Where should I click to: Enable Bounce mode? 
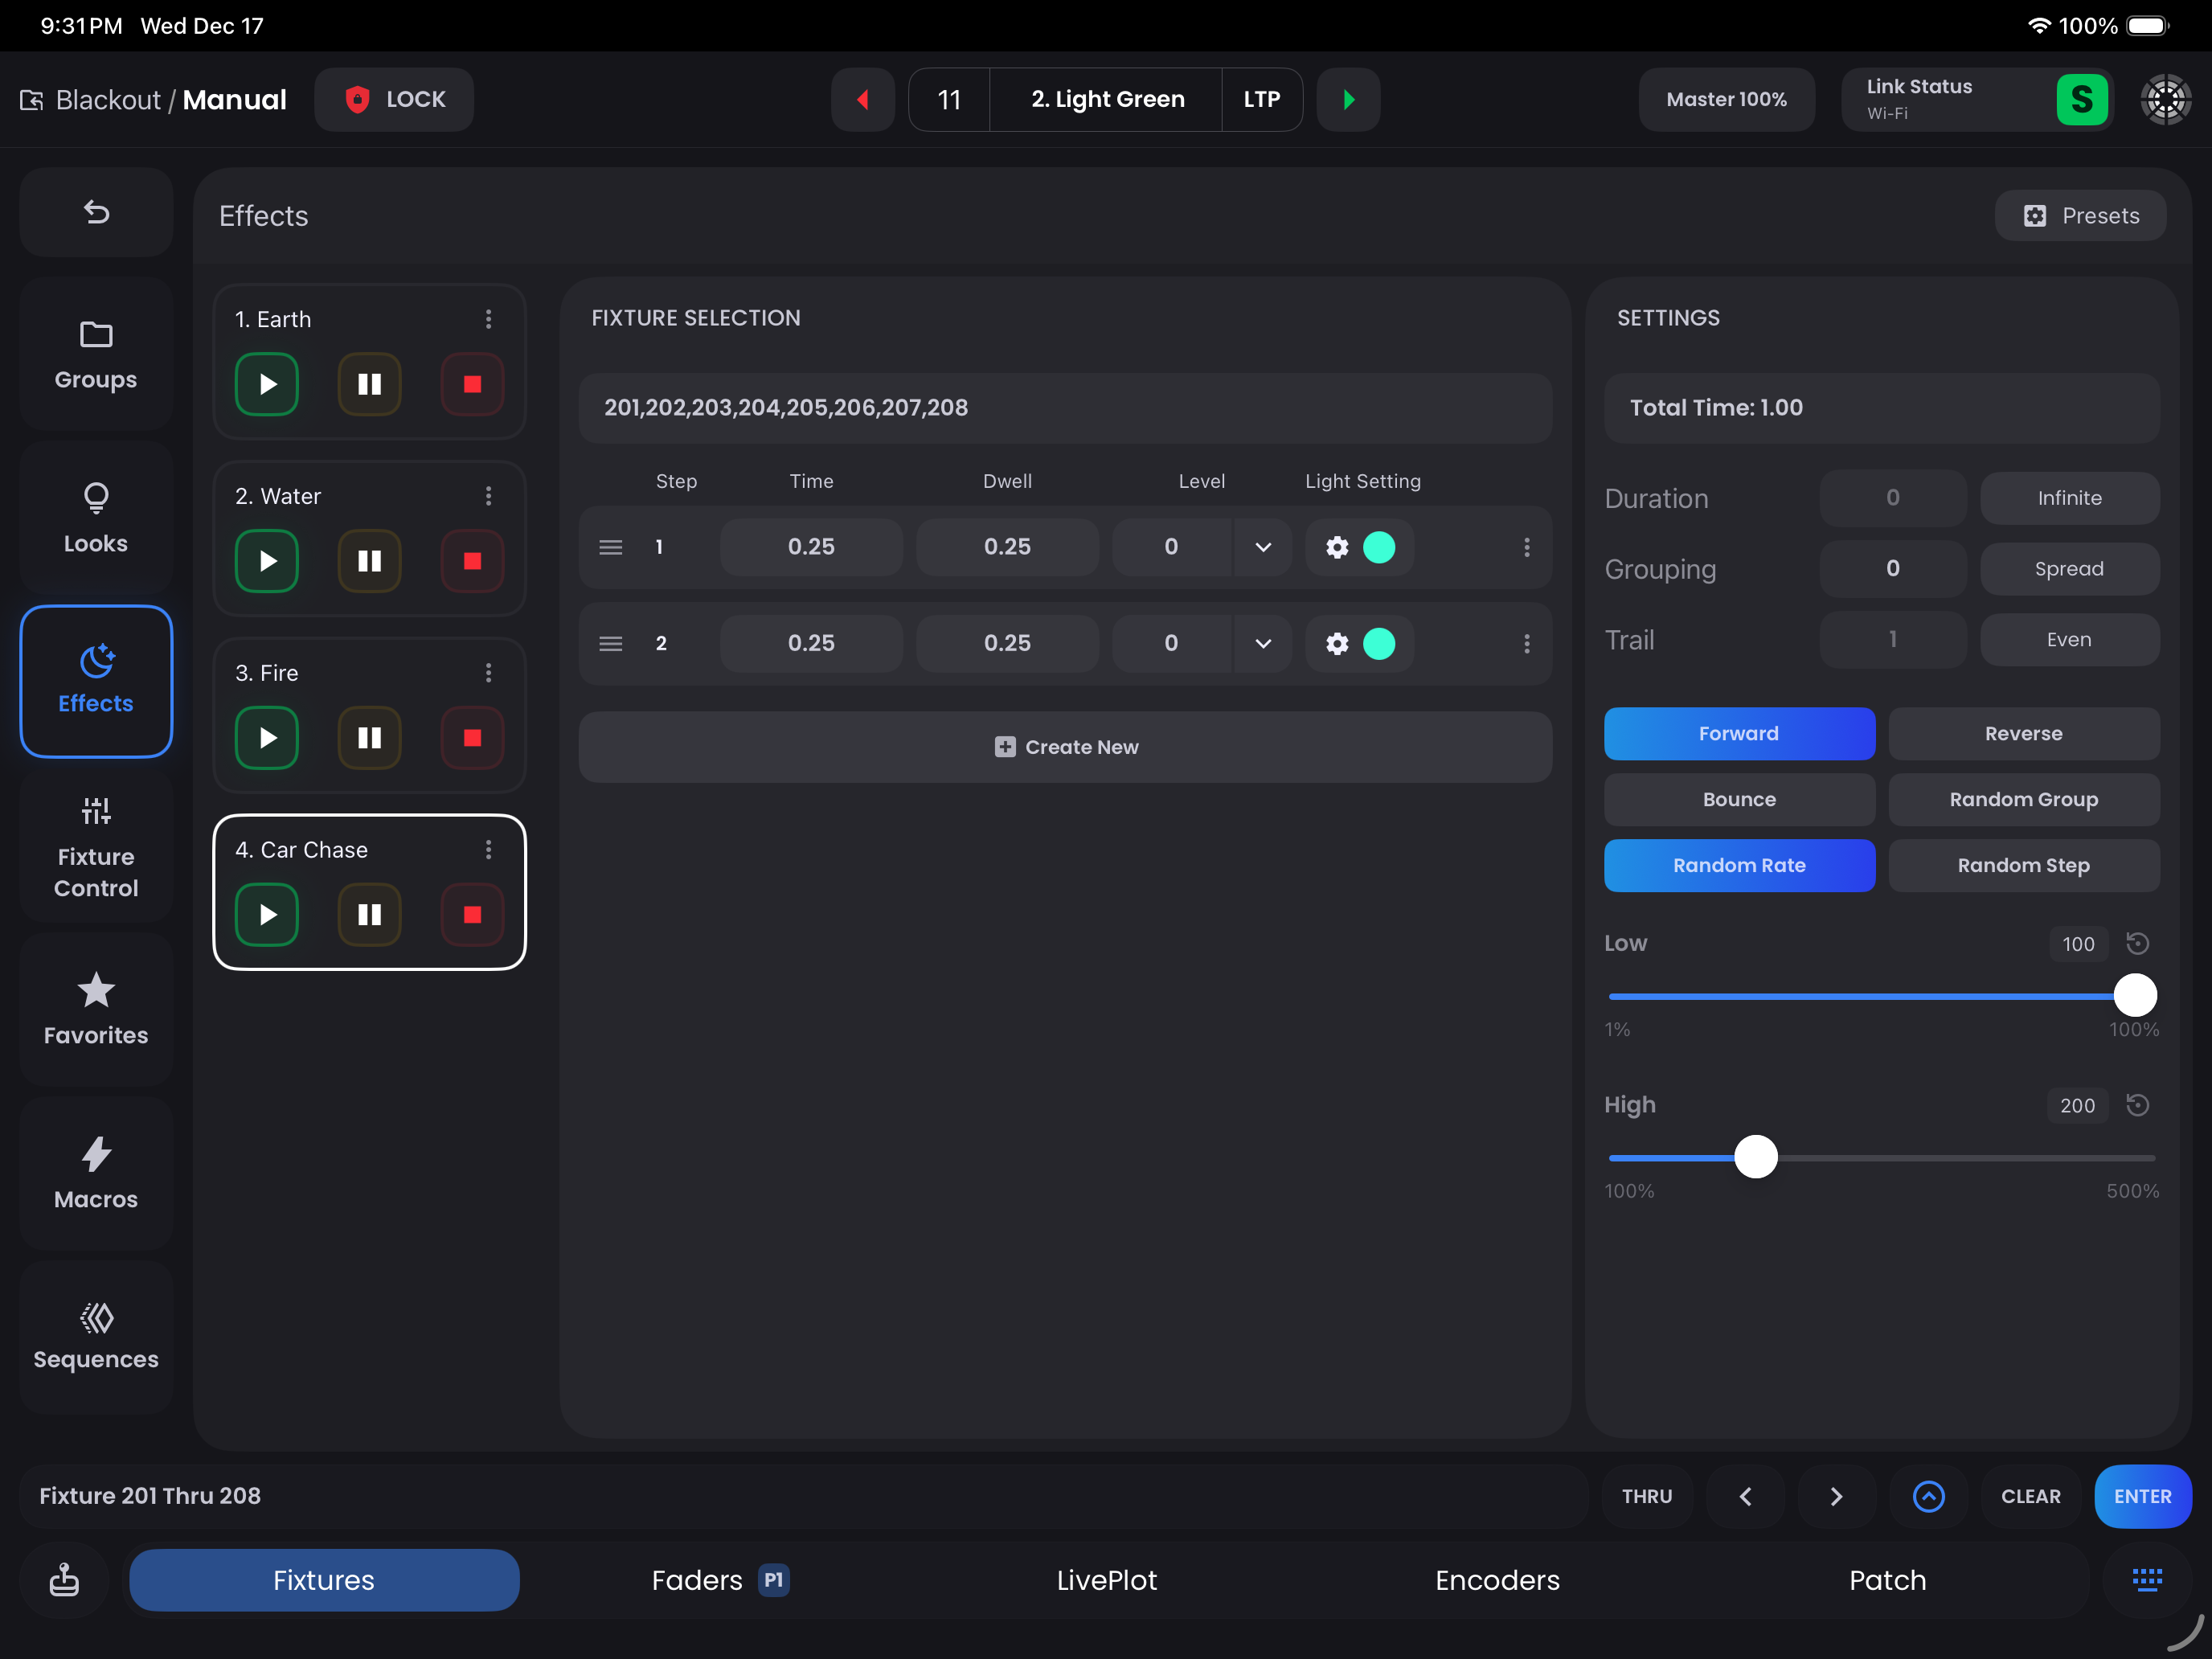pos(1739,799)
